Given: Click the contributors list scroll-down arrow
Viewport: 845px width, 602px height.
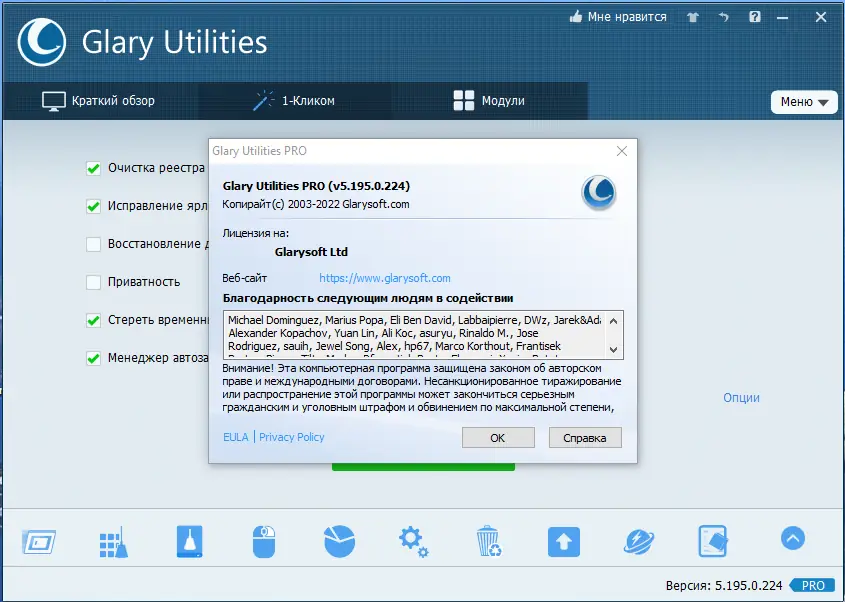Looking at the screenshot, I should 613,349.
